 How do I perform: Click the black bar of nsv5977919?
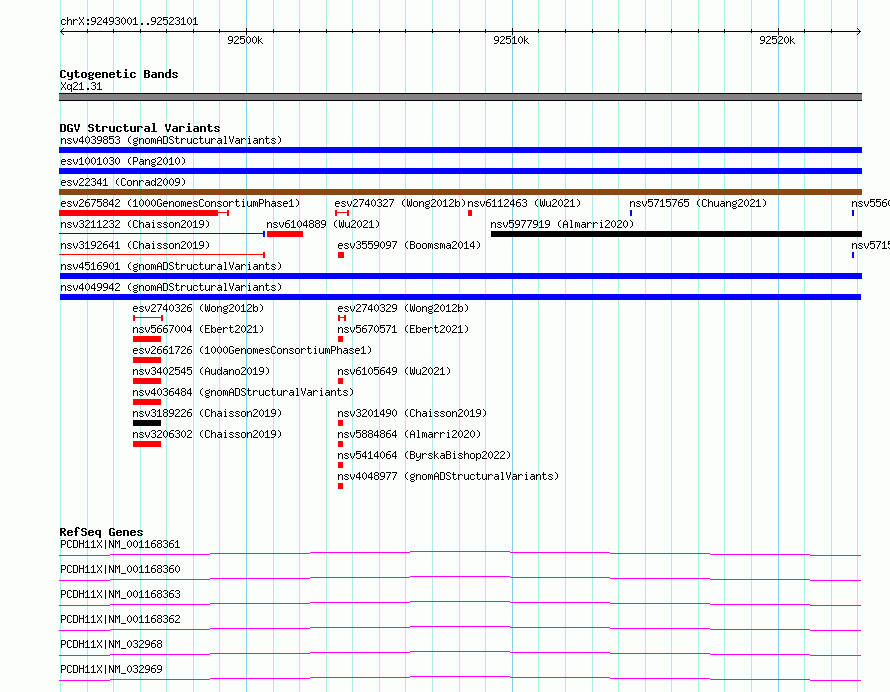677,234
